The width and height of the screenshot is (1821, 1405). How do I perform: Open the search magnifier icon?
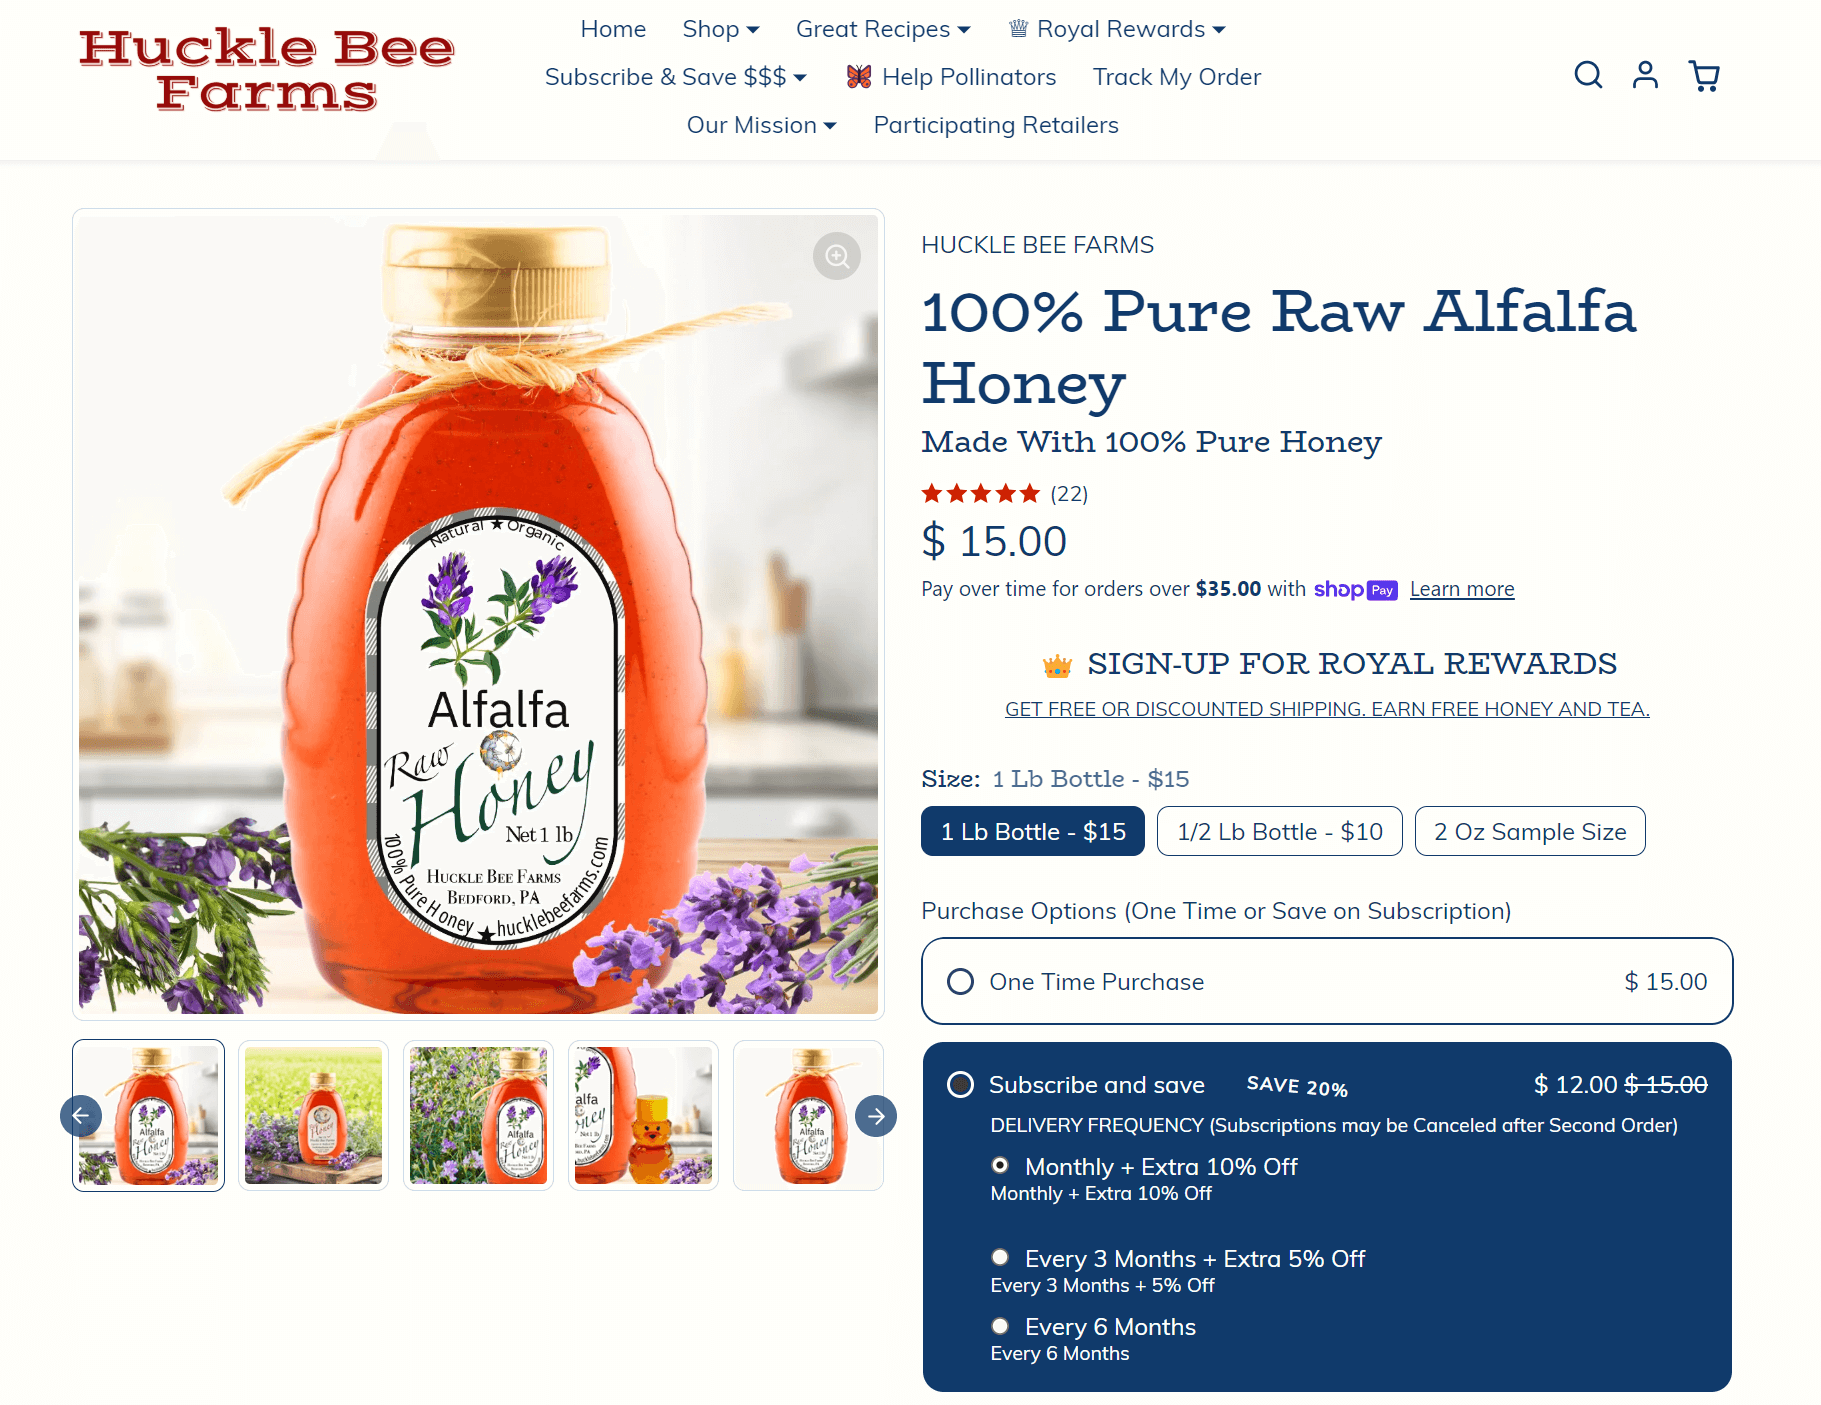(1588, 75)
